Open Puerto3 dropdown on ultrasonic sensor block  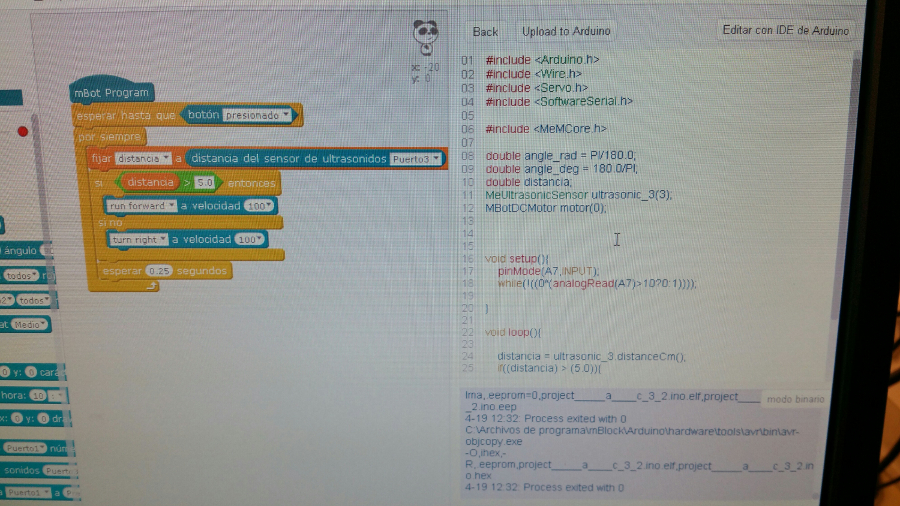click(x=416, y=159)
